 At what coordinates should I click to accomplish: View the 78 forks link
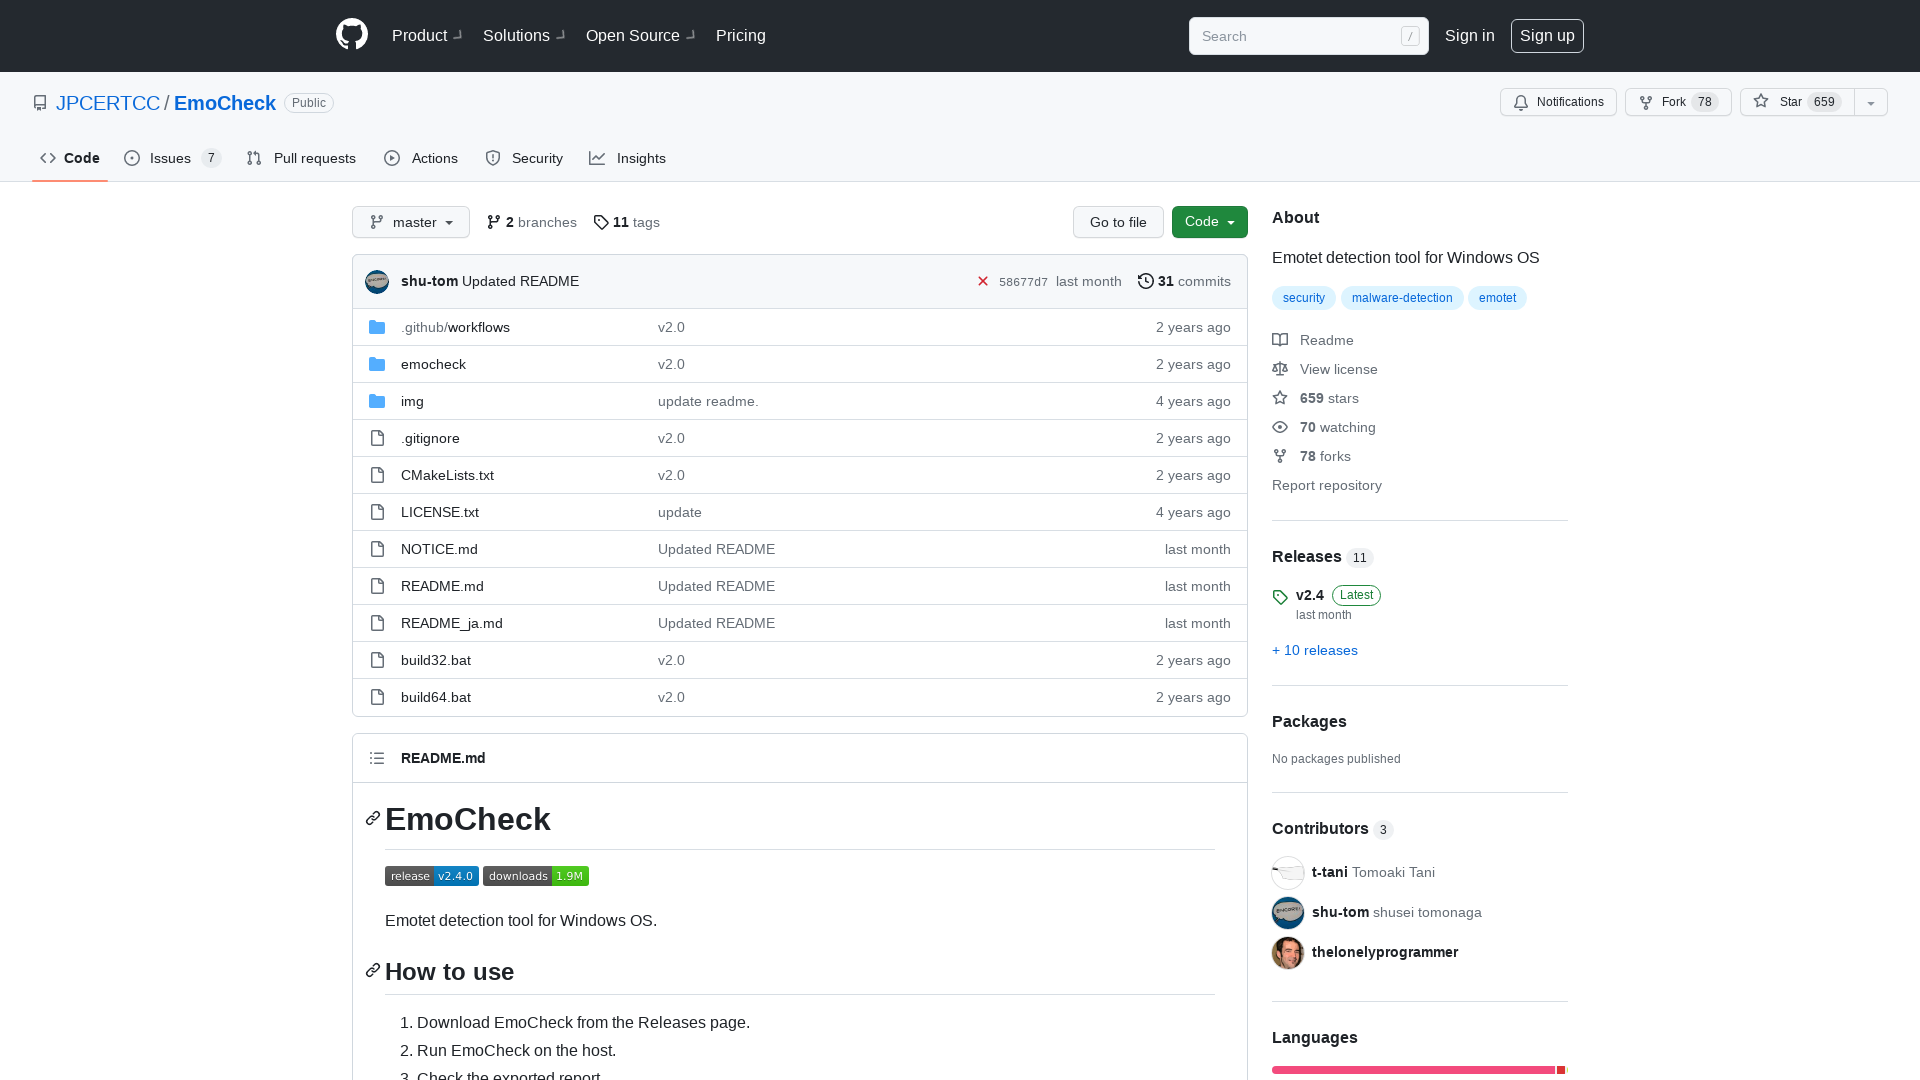tap(1311, 456)
